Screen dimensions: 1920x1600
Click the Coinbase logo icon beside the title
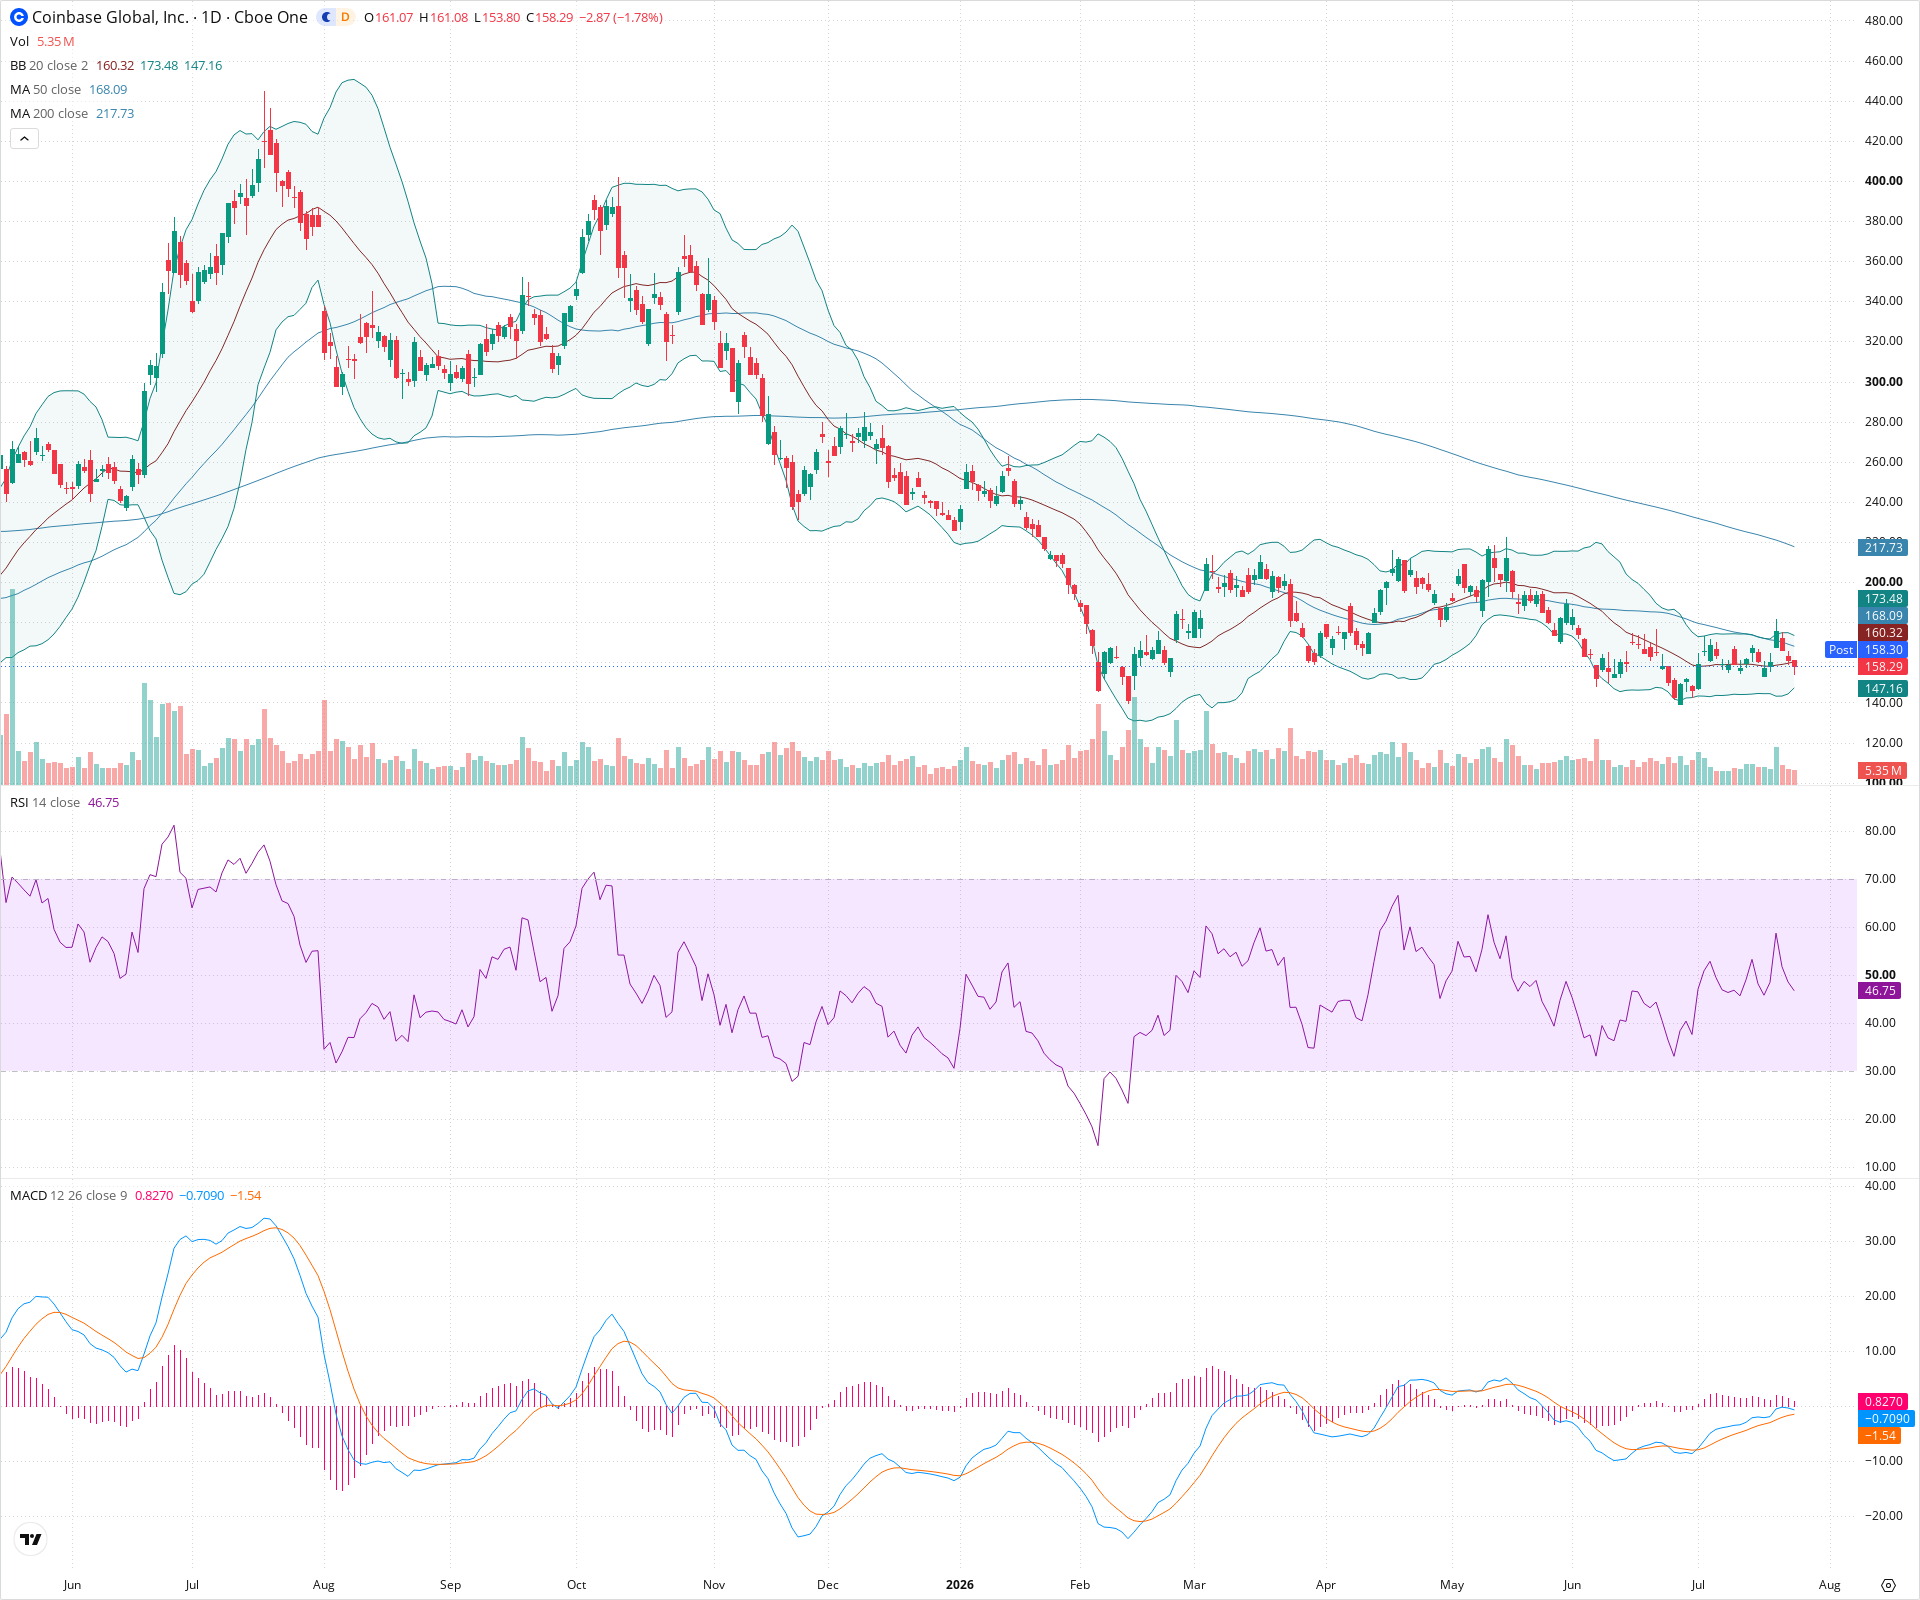point(19,17)
